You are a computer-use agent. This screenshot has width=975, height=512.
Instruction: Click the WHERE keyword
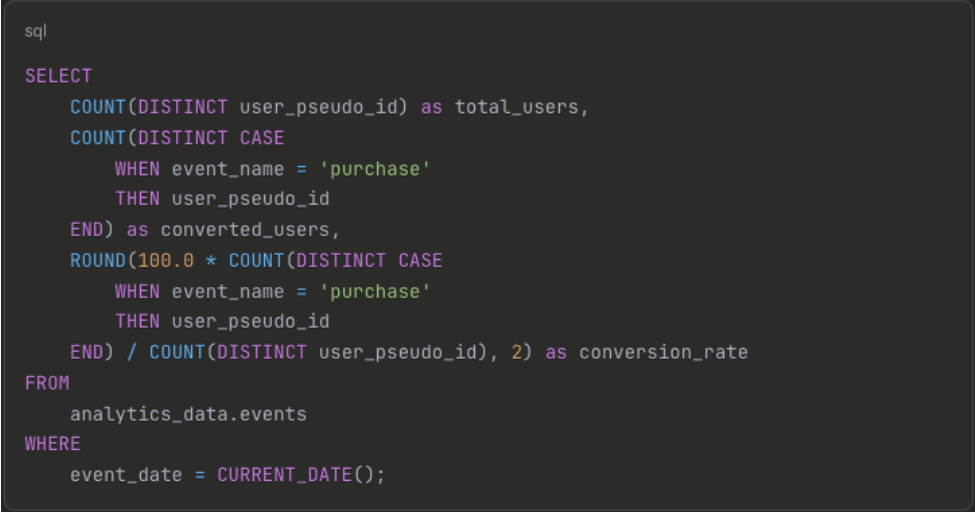tap(52, 443)
